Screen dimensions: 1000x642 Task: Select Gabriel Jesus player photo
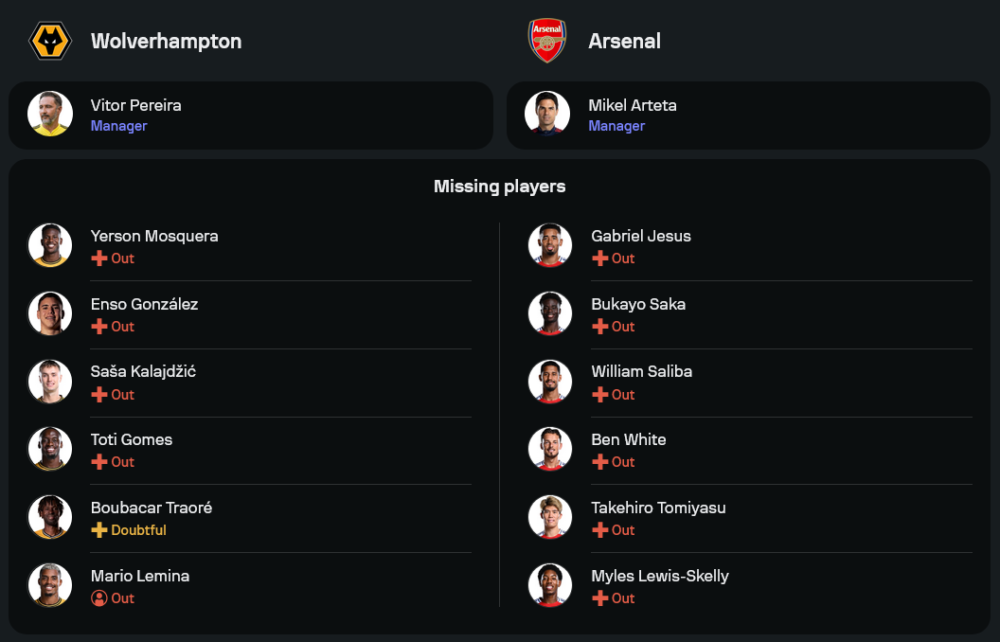point(550,245)
